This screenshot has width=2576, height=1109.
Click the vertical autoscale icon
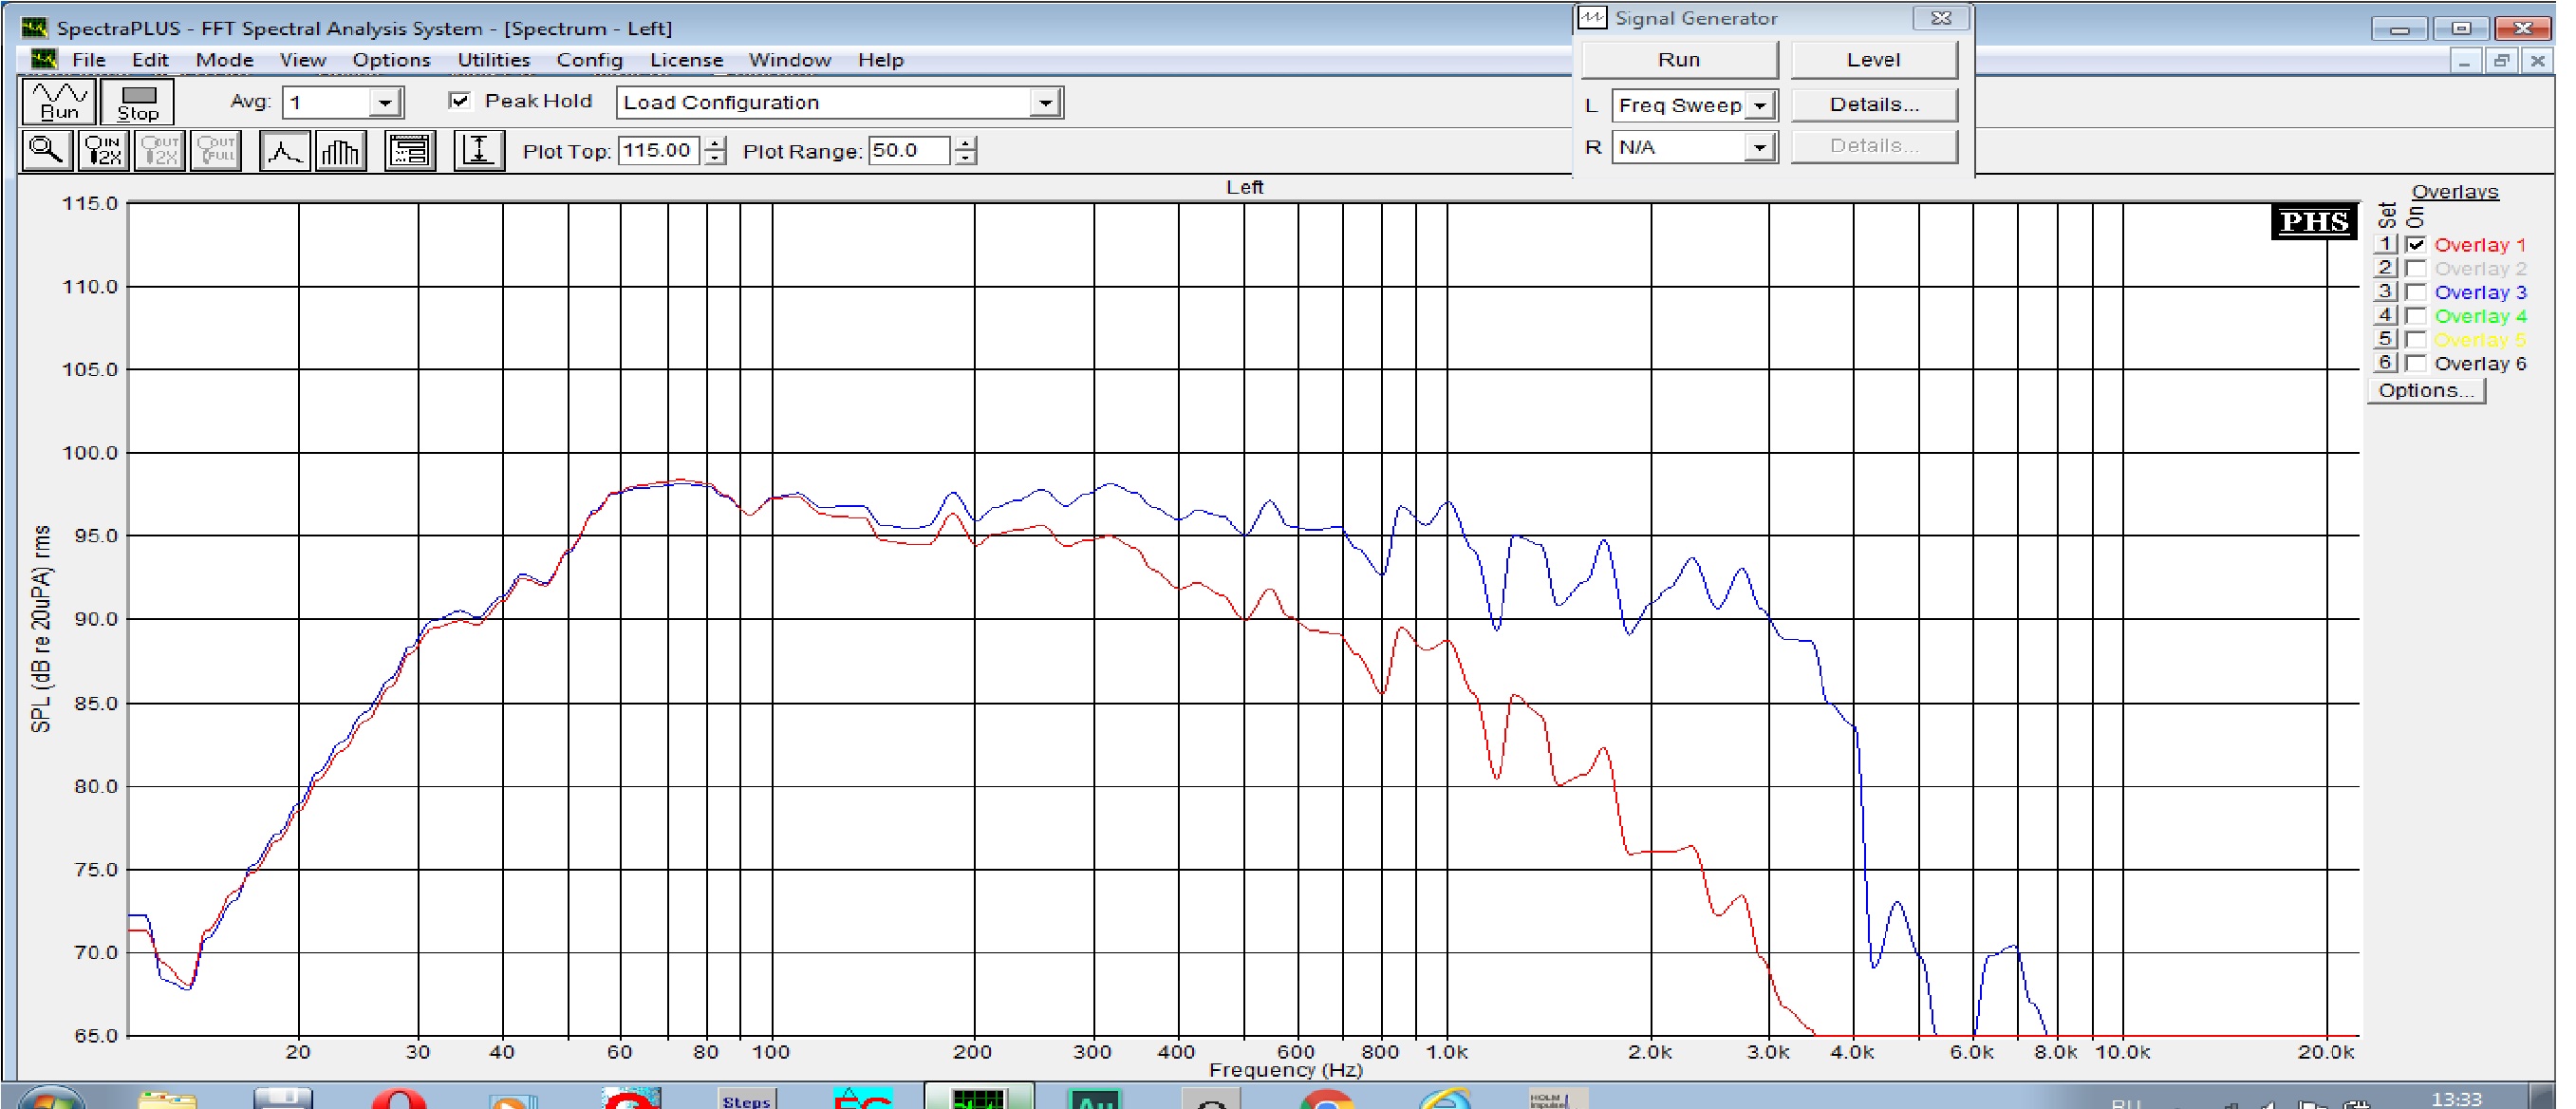[x=478, y=151]
